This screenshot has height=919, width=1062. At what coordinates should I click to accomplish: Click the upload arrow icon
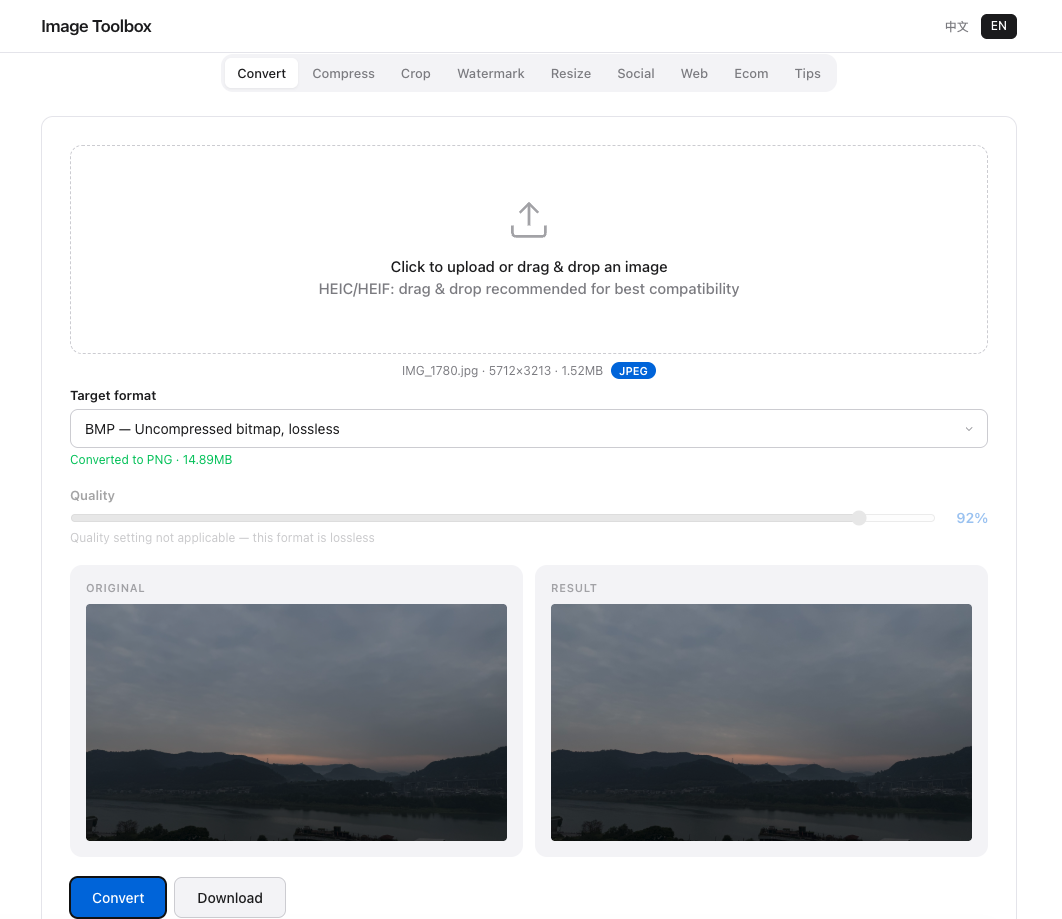tap(528, 220)
